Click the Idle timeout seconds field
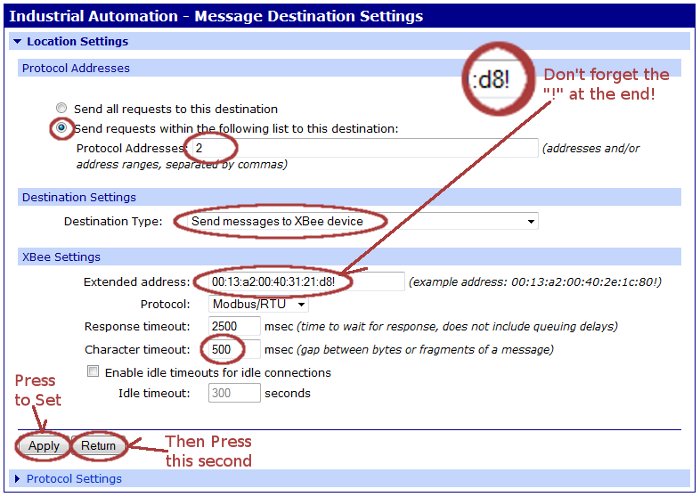The image size is (700, 497). pos(235,393)
